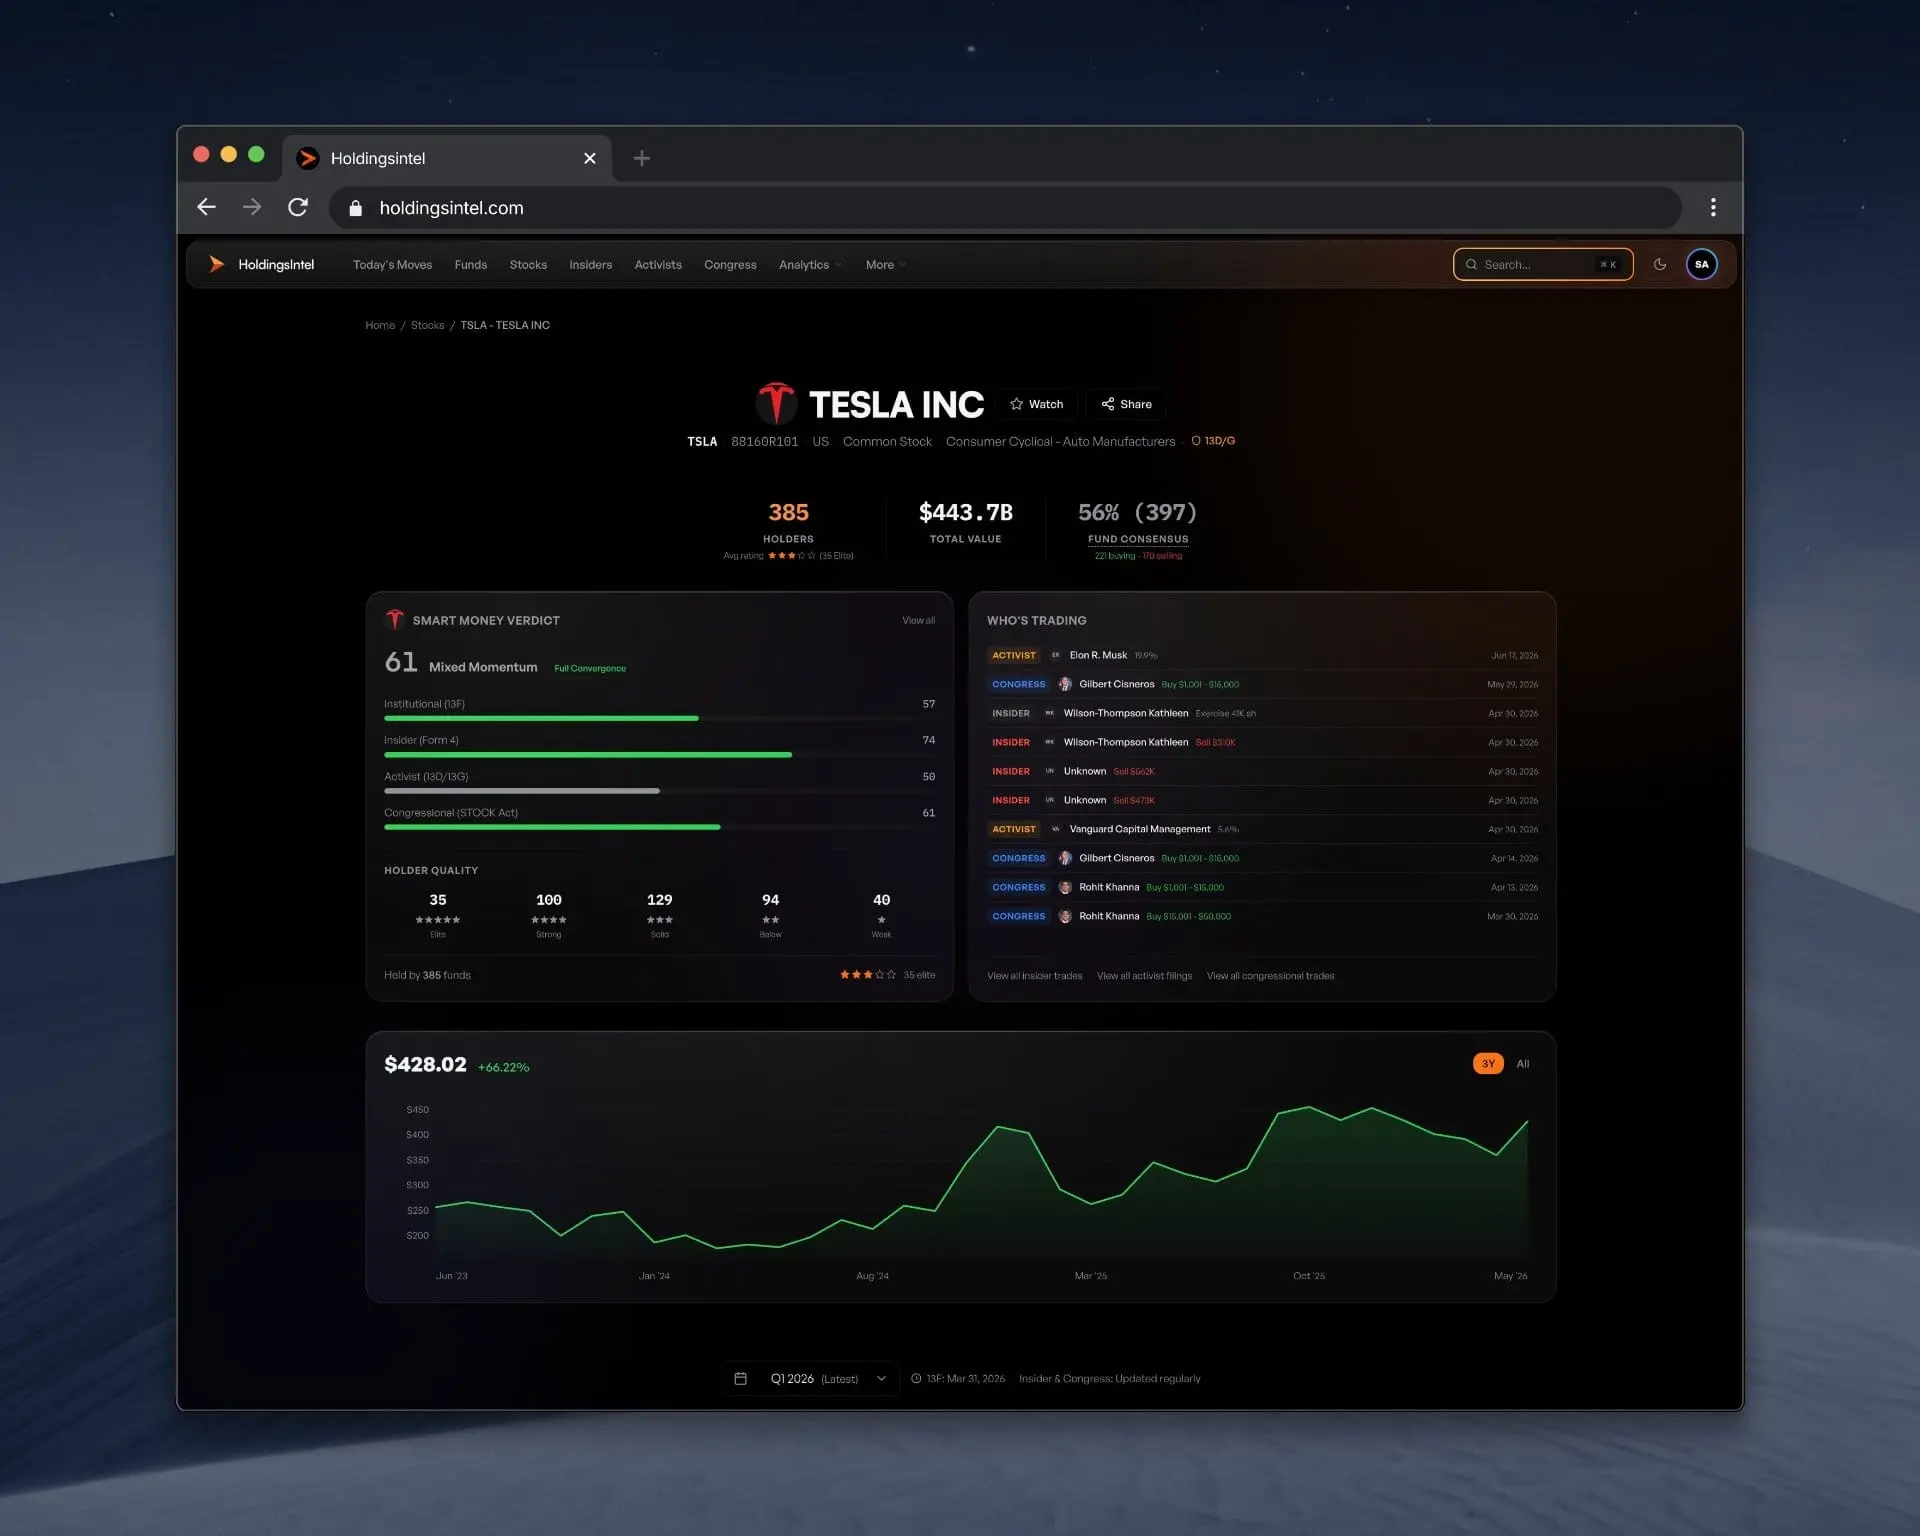Viewport: 1920px width, 1536px height.
Task: Click the Activist (13D/13G) progress bar
Action: pyautogui.click(x=659, y=791)
